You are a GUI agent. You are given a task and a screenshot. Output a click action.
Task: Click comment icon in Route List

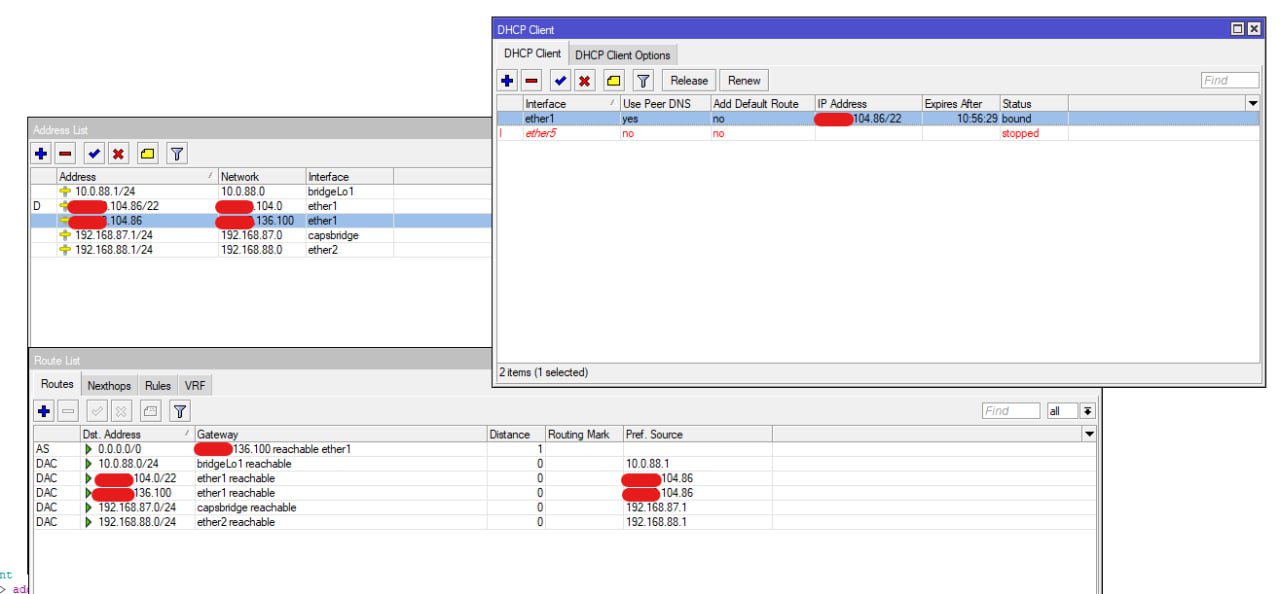click(x=151, y=411)
